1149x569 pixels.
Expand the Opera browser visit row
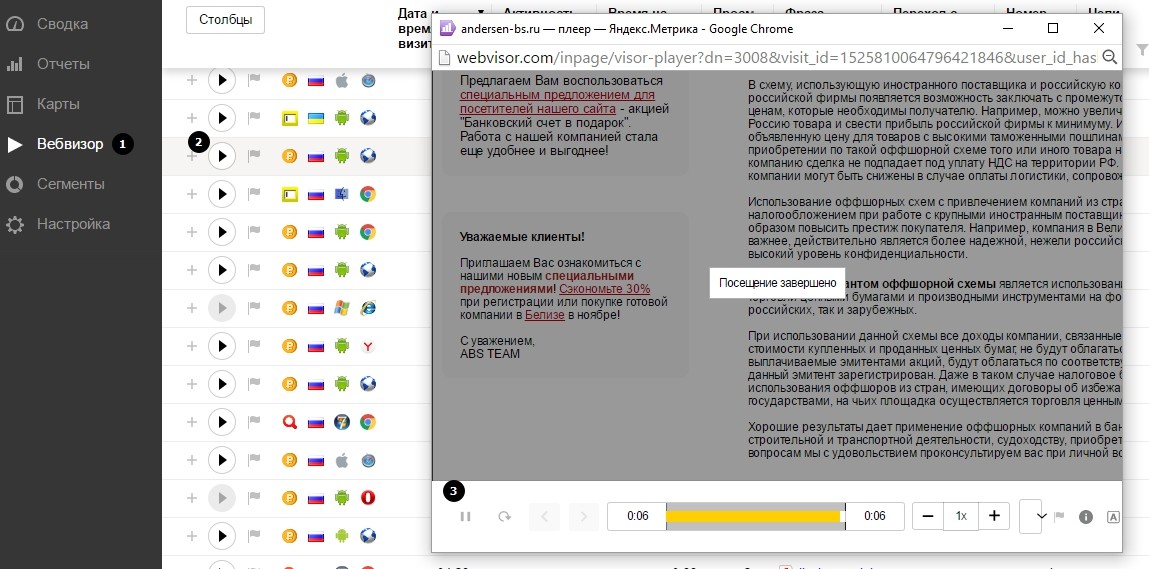(x=192, y=498)
